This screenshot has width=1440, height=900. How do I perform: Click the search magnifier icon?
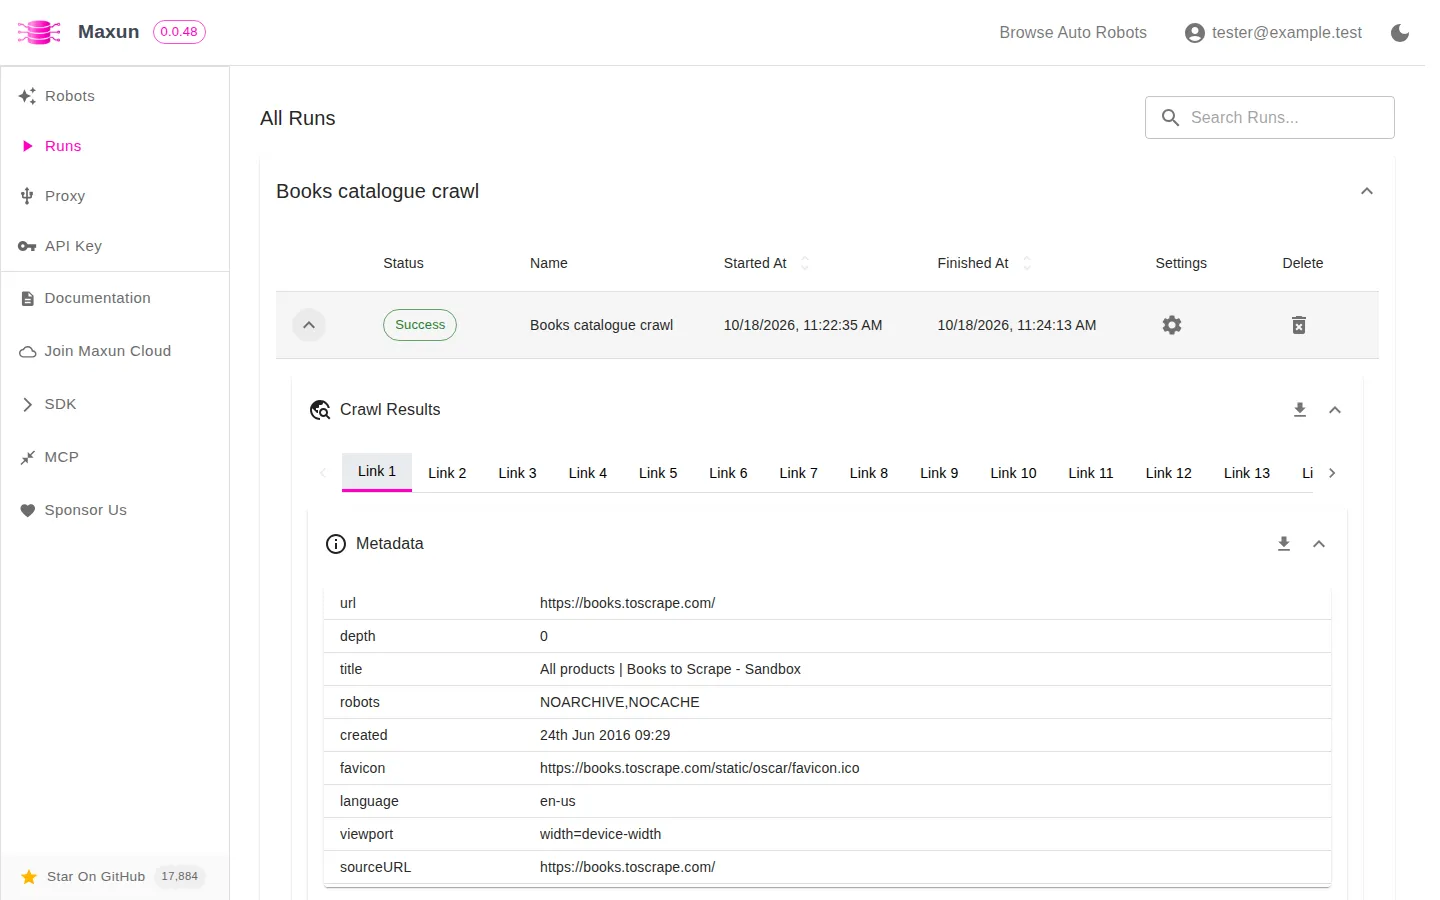(1170, 118)
